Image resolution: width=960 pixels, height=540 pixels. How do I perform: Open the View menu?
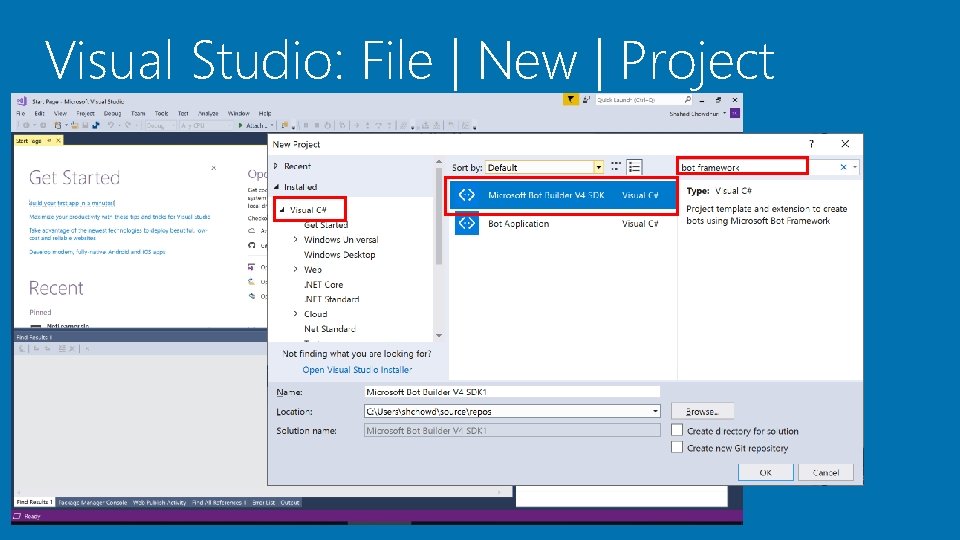pyautogui.click(x=60, y=113)
